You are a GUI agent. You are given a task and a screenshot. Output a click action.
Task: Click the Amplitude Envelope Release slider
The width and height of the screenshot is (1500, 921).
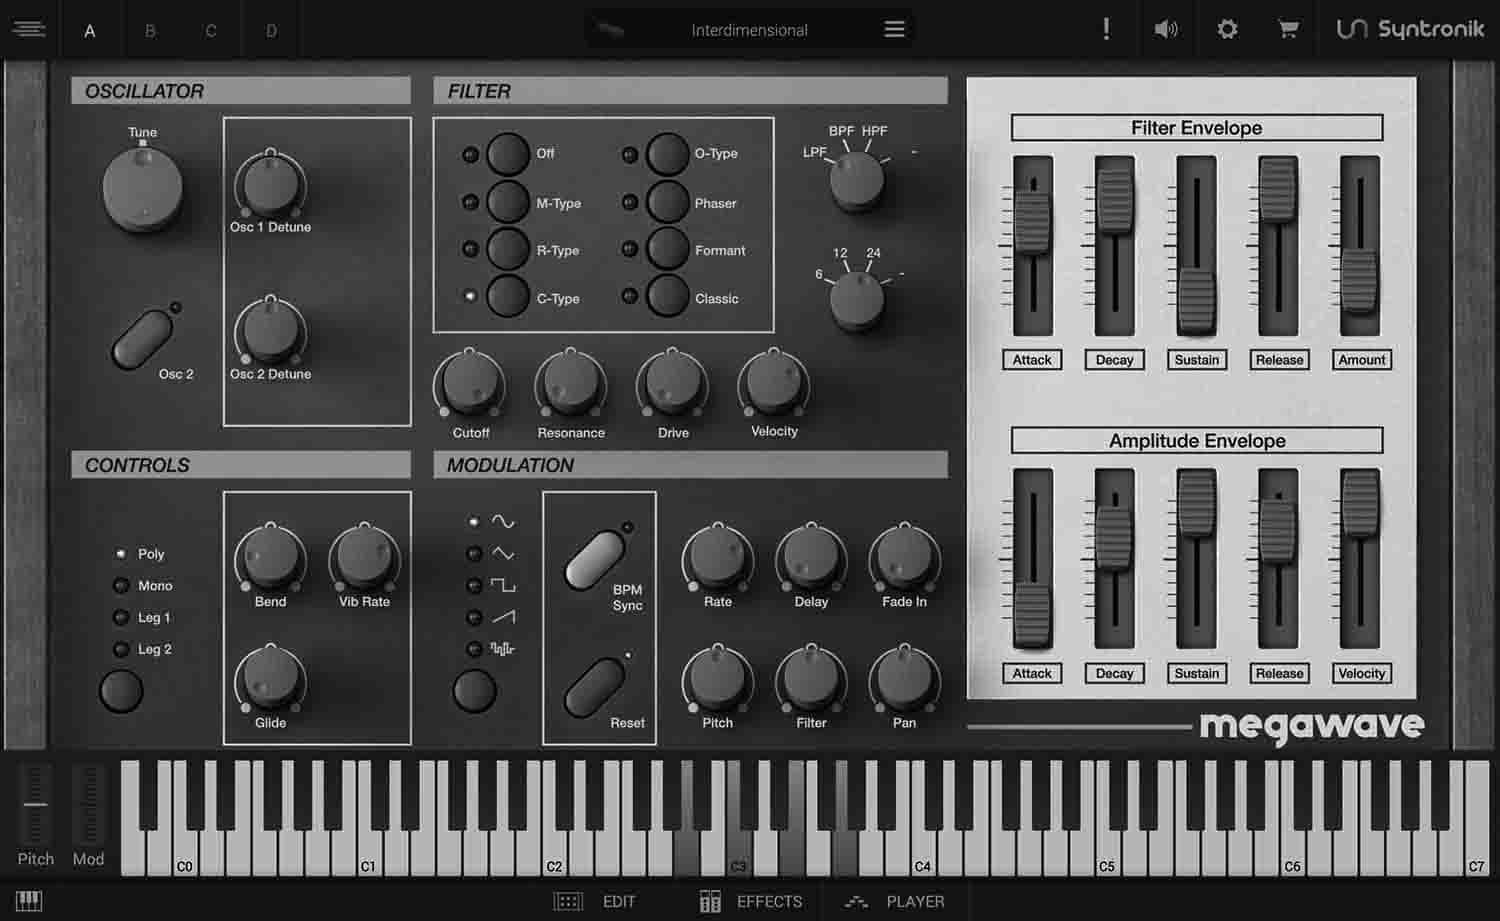point(1278,530)
